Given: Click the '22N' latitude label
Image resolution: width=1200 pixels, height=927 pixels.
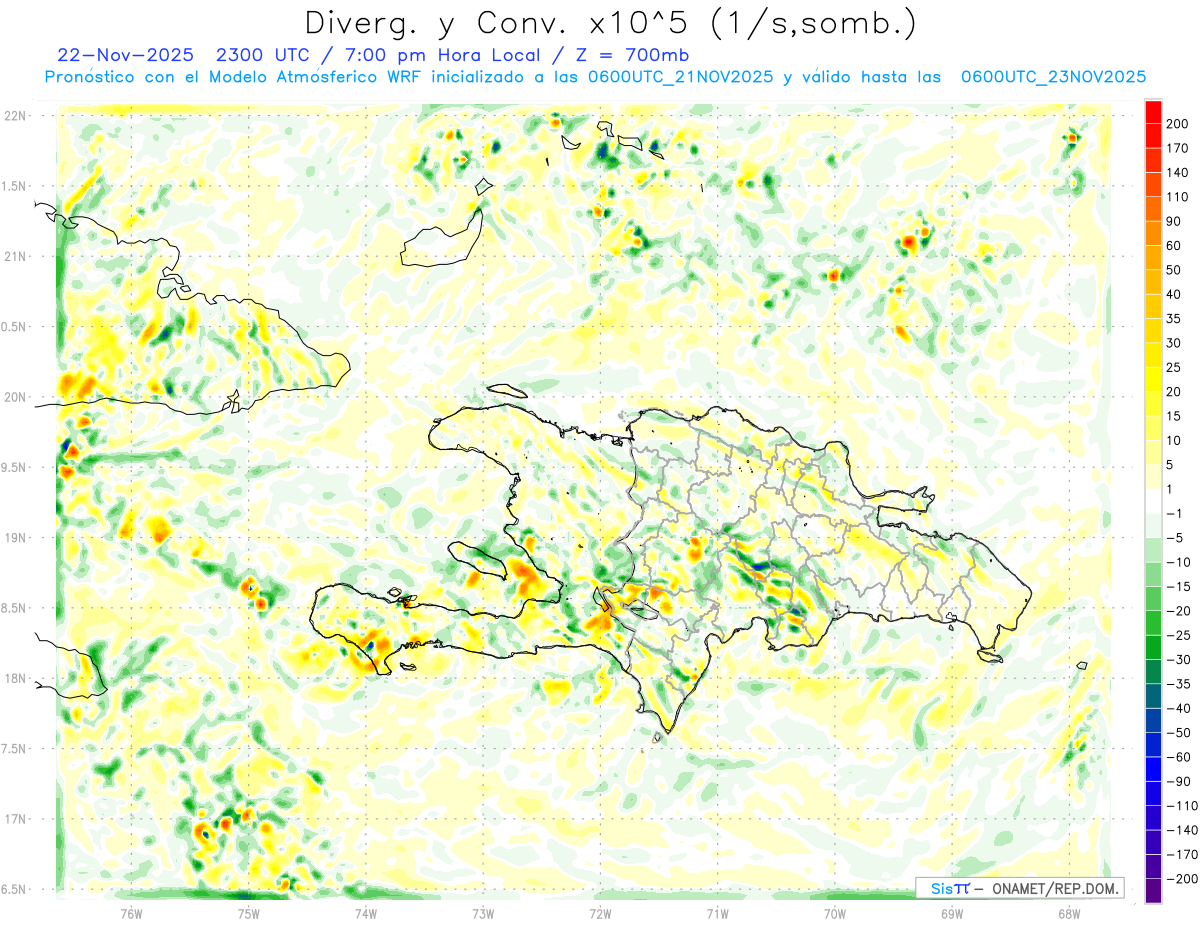Looking at the screenshot, I should pyautogui.click(x=16, y=116).
